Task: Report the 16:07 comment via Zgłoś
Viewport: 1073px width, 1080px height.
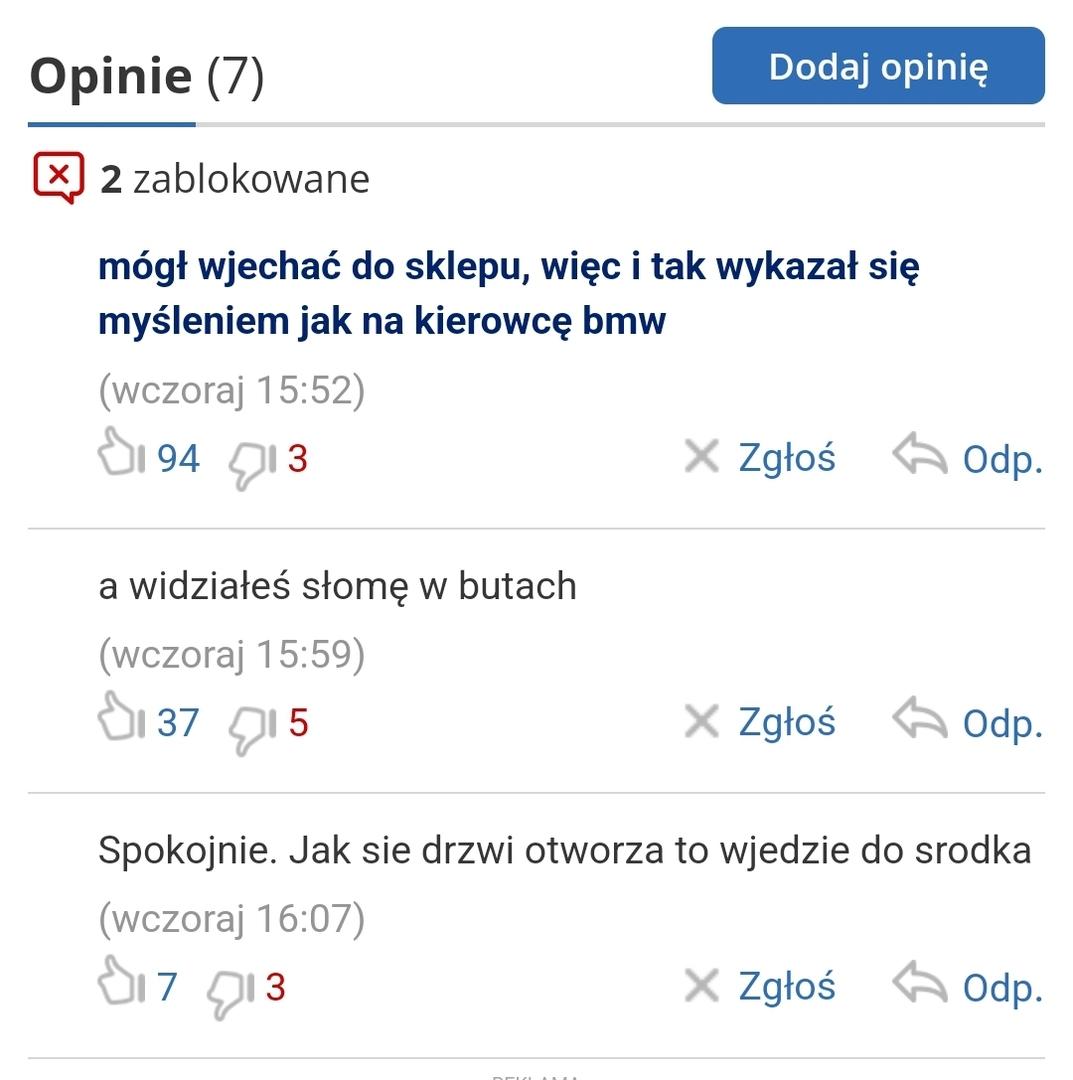Action: [x=787, y=985]
